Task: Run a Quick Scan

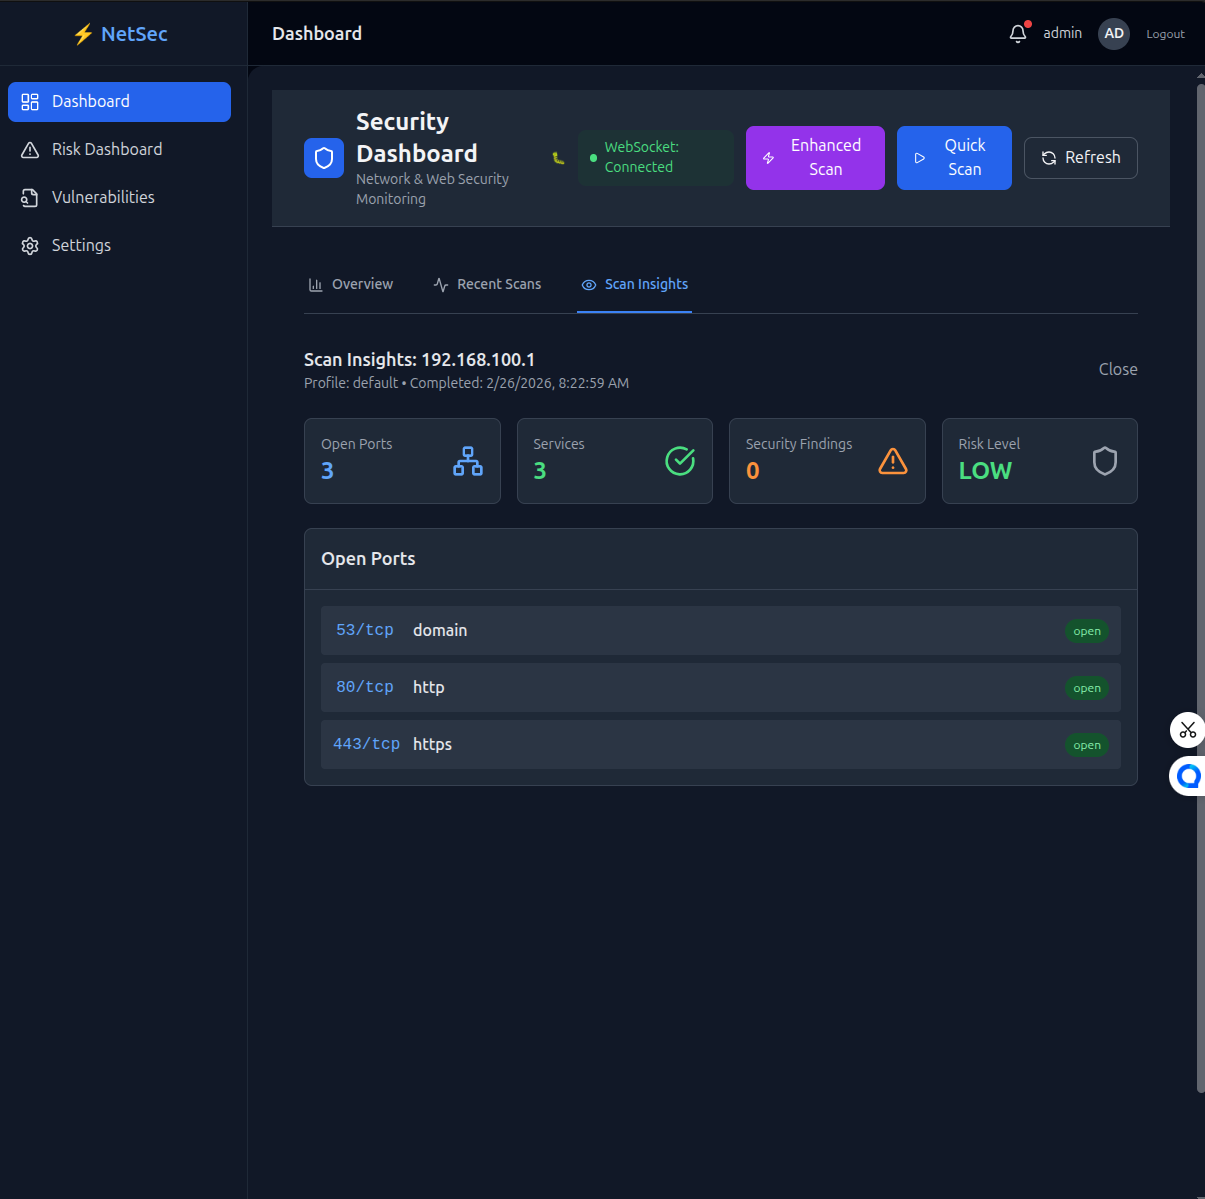Action: coord(954,158)
